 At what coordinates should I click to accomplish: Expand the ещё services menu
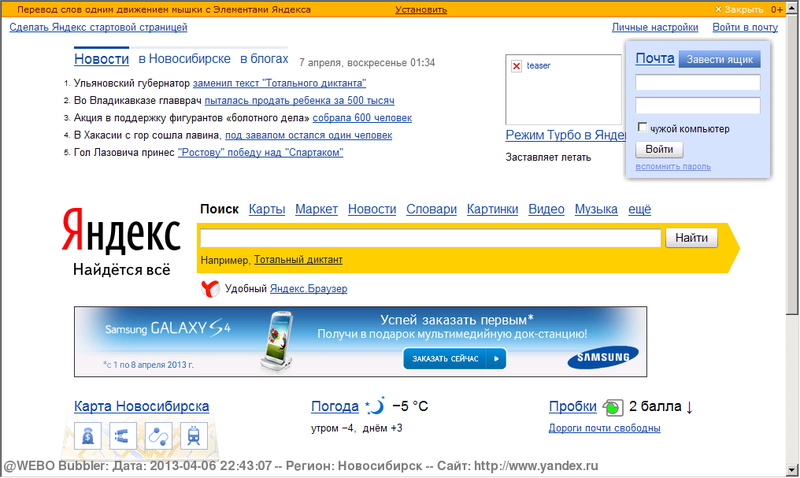639,209
